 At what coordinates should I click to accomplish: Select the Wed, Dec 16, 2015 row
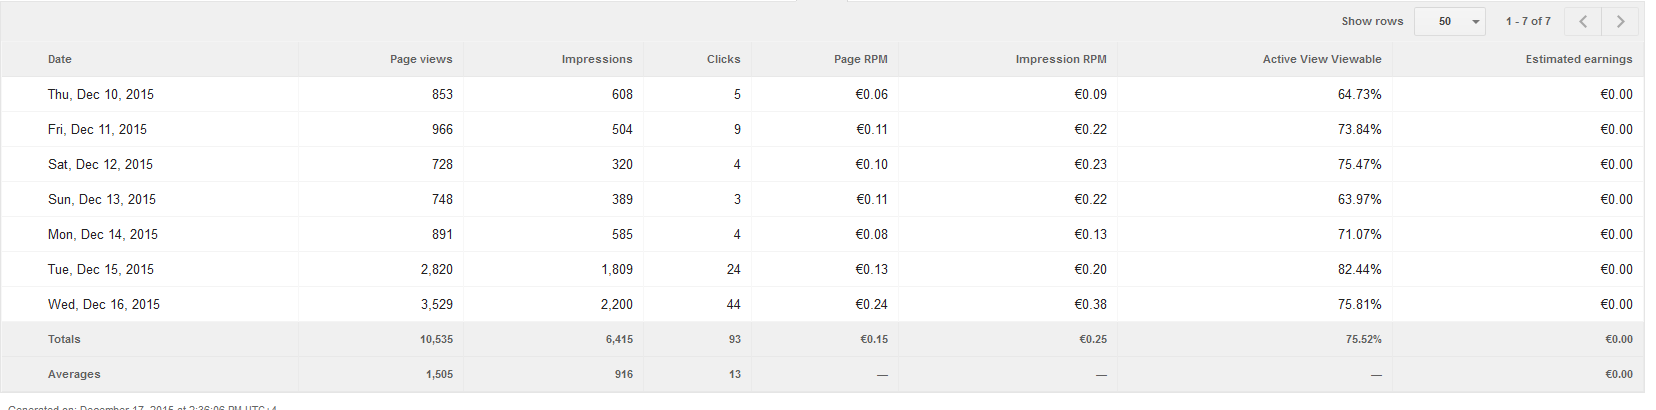click(x=104, y=304)
